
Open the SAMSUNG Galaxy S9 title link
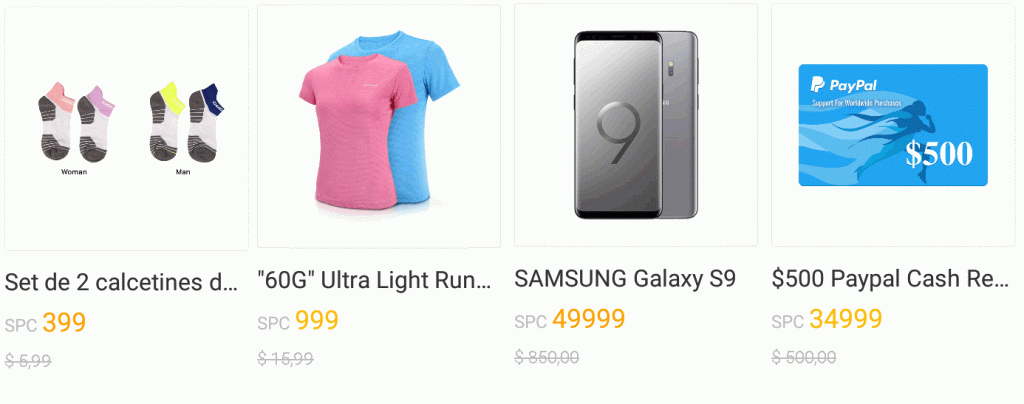pos(625,279)
